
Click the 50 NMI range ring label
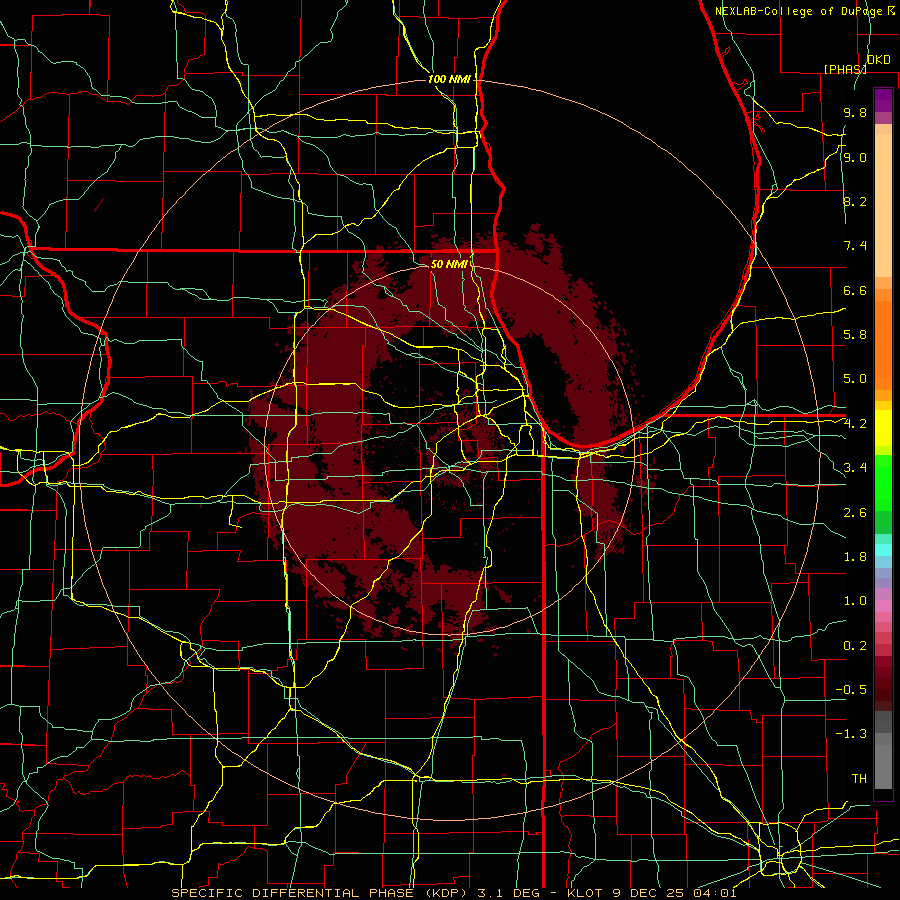tap(449, 264)
